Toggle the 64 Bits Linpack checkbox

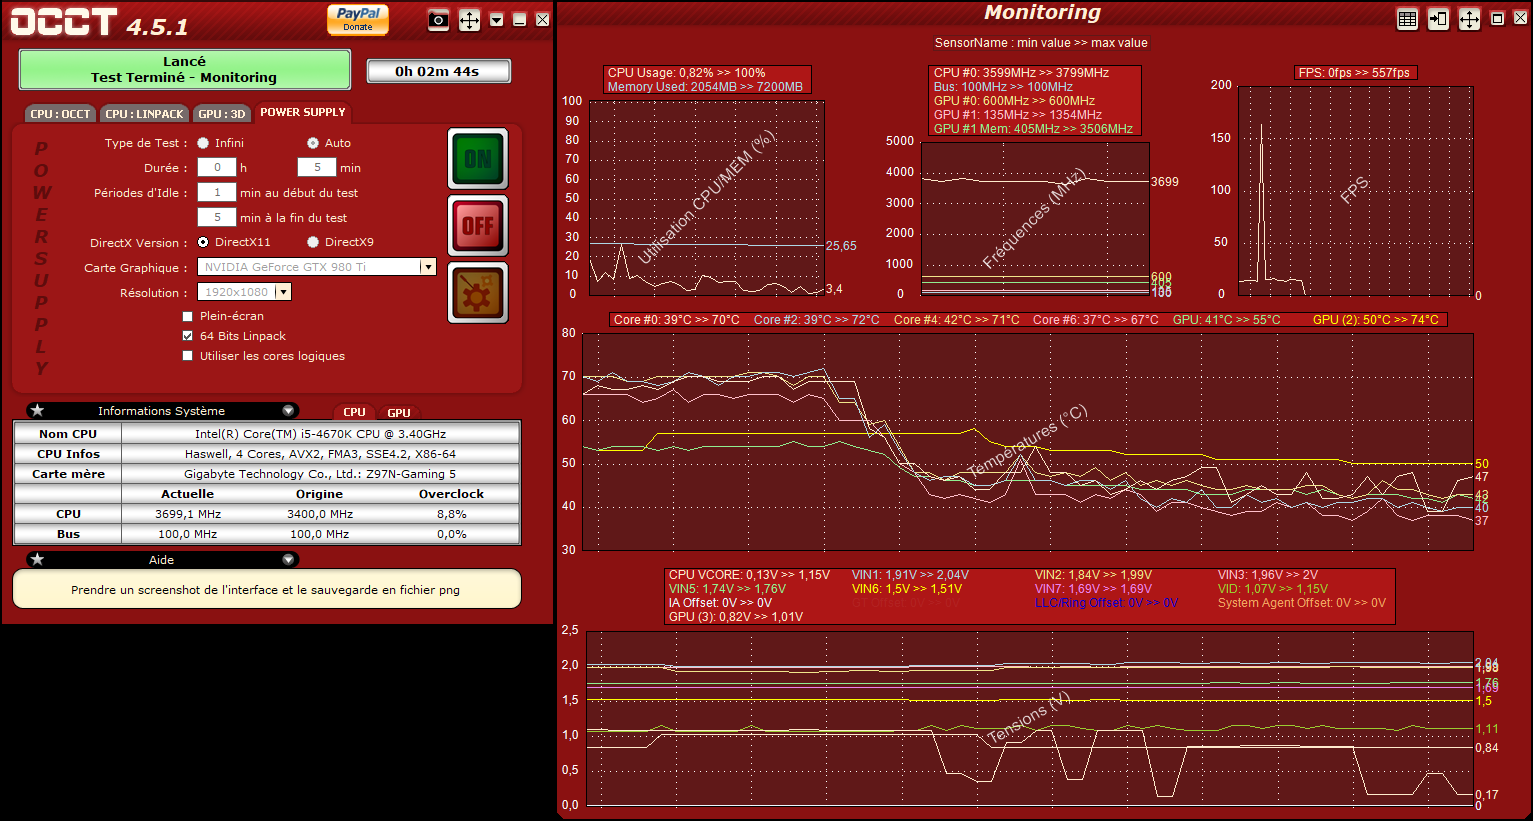(187, 336)
